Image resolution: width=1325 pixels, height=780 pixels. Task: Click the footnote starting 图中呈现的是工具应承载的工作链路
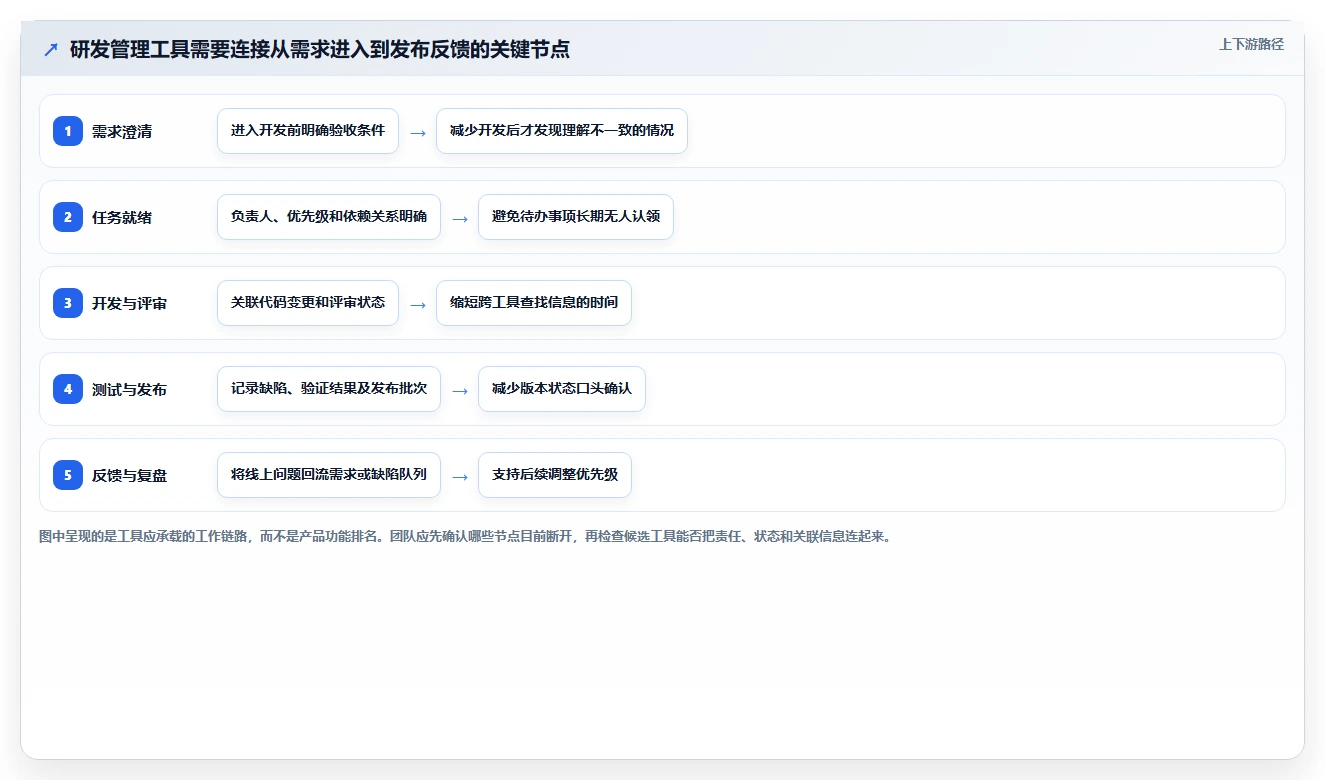click(464, 536)
